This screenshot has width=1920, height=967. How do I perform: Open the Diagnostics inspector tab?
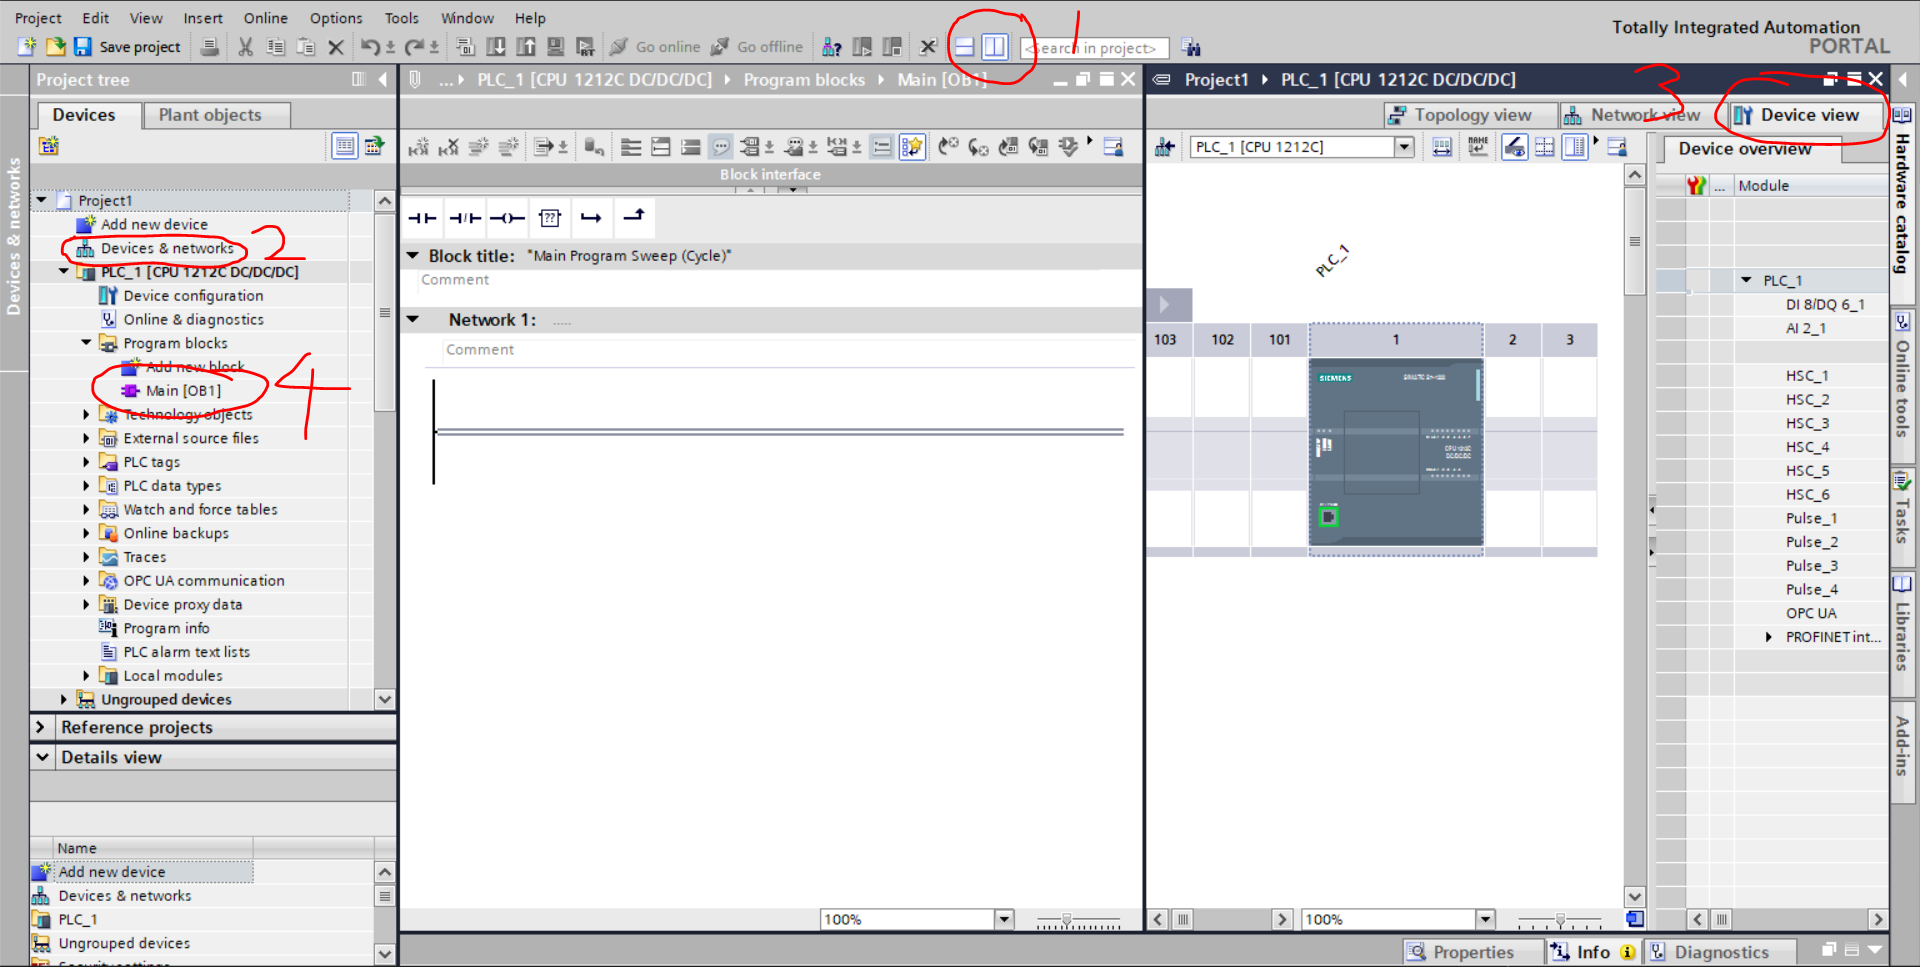coord(1720,952)
